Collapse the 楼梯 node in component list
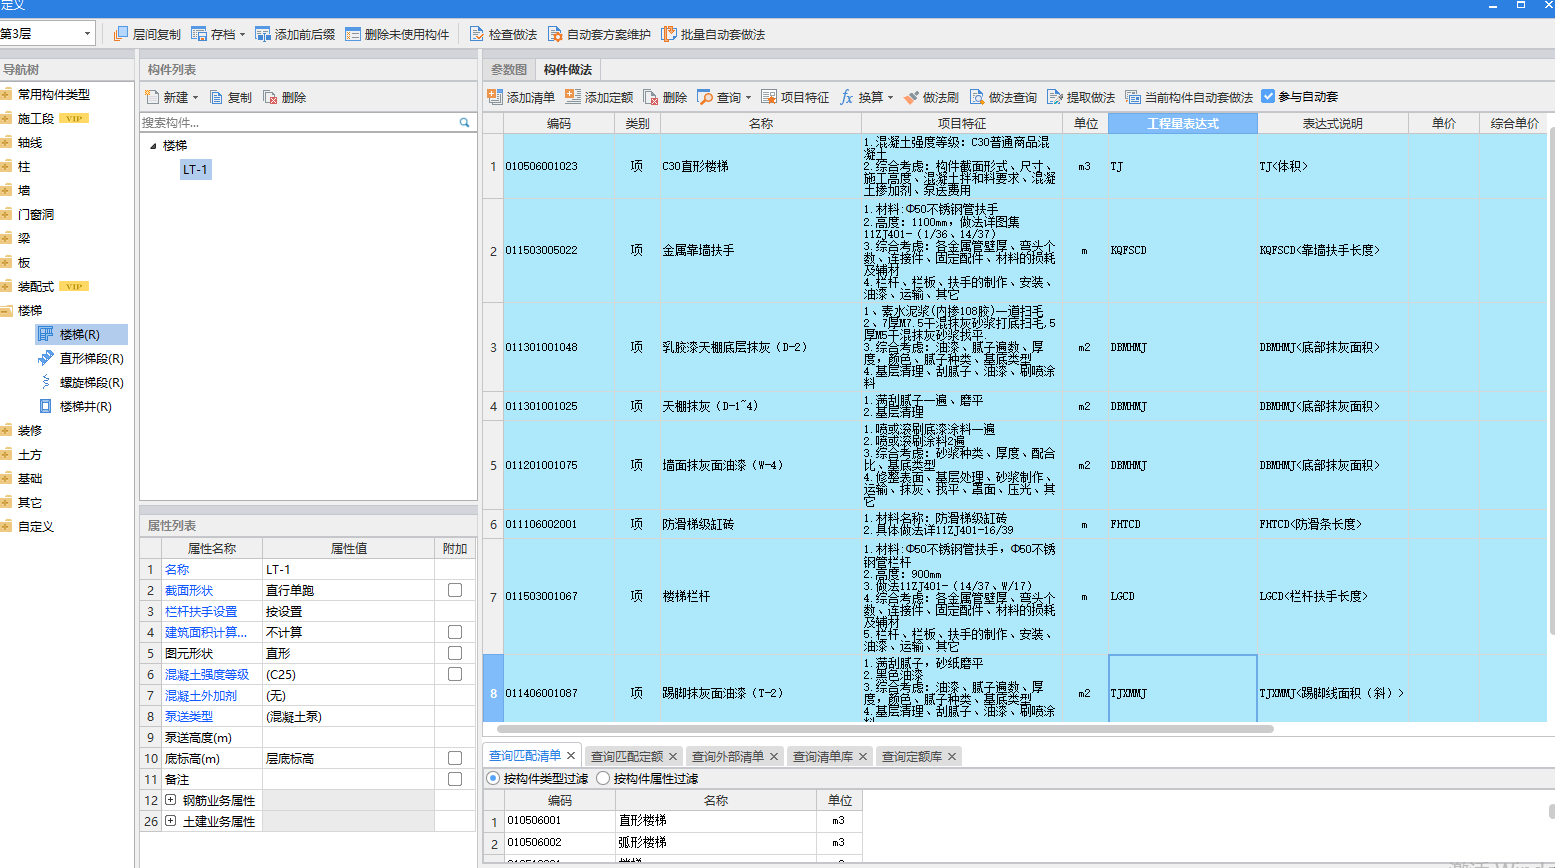 pyautogui.click(x=153, y=146)
